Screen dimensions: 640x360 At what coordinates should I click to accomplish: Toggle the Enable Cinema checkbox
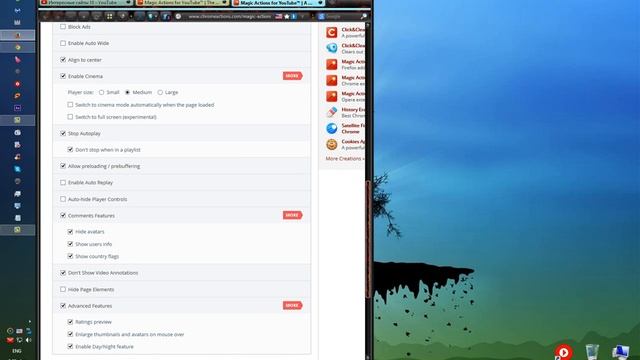[63, 76]
